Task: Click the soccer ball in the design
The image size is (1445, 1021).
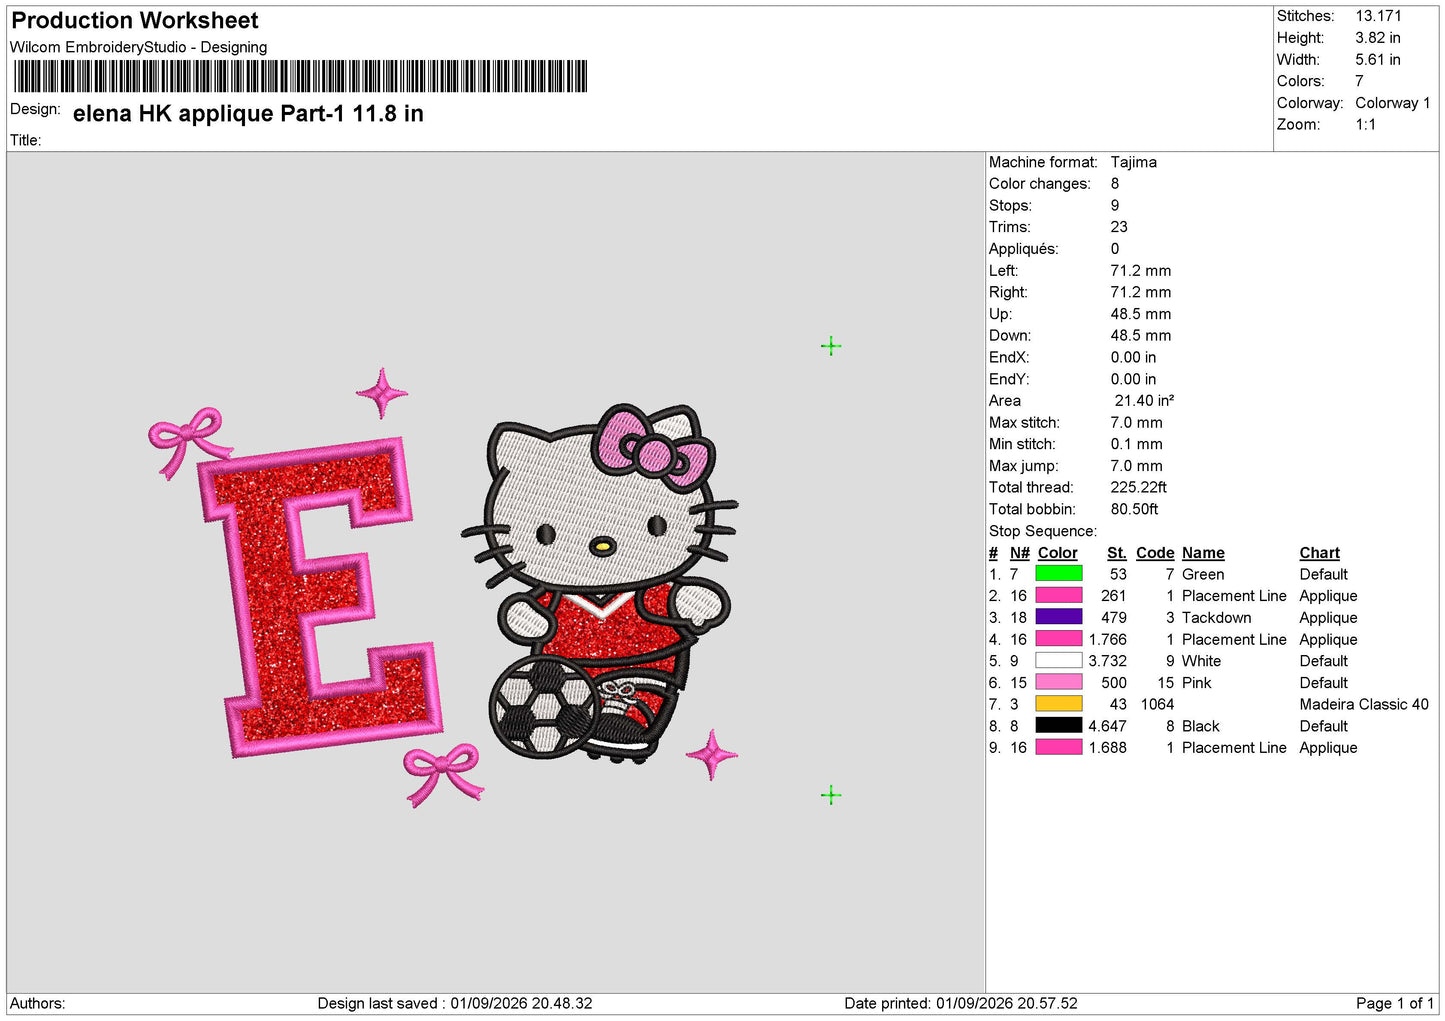Action: click(544, 706)
